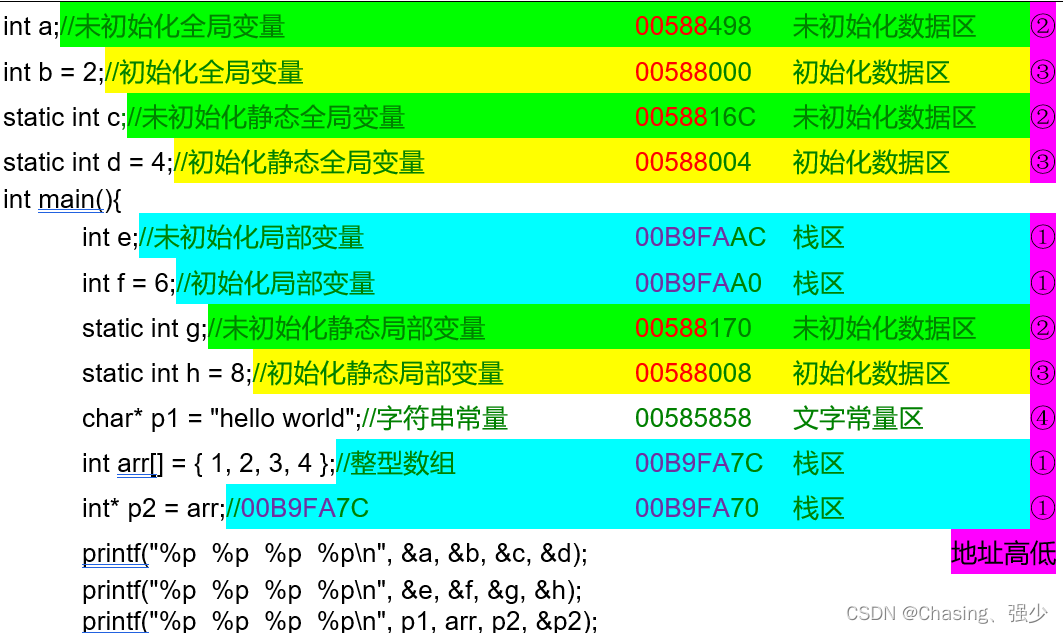Viewport: 1063px width, 633px height.
Task: Click address 00588498 on the int a line
Action: click(x=694, y=27)
